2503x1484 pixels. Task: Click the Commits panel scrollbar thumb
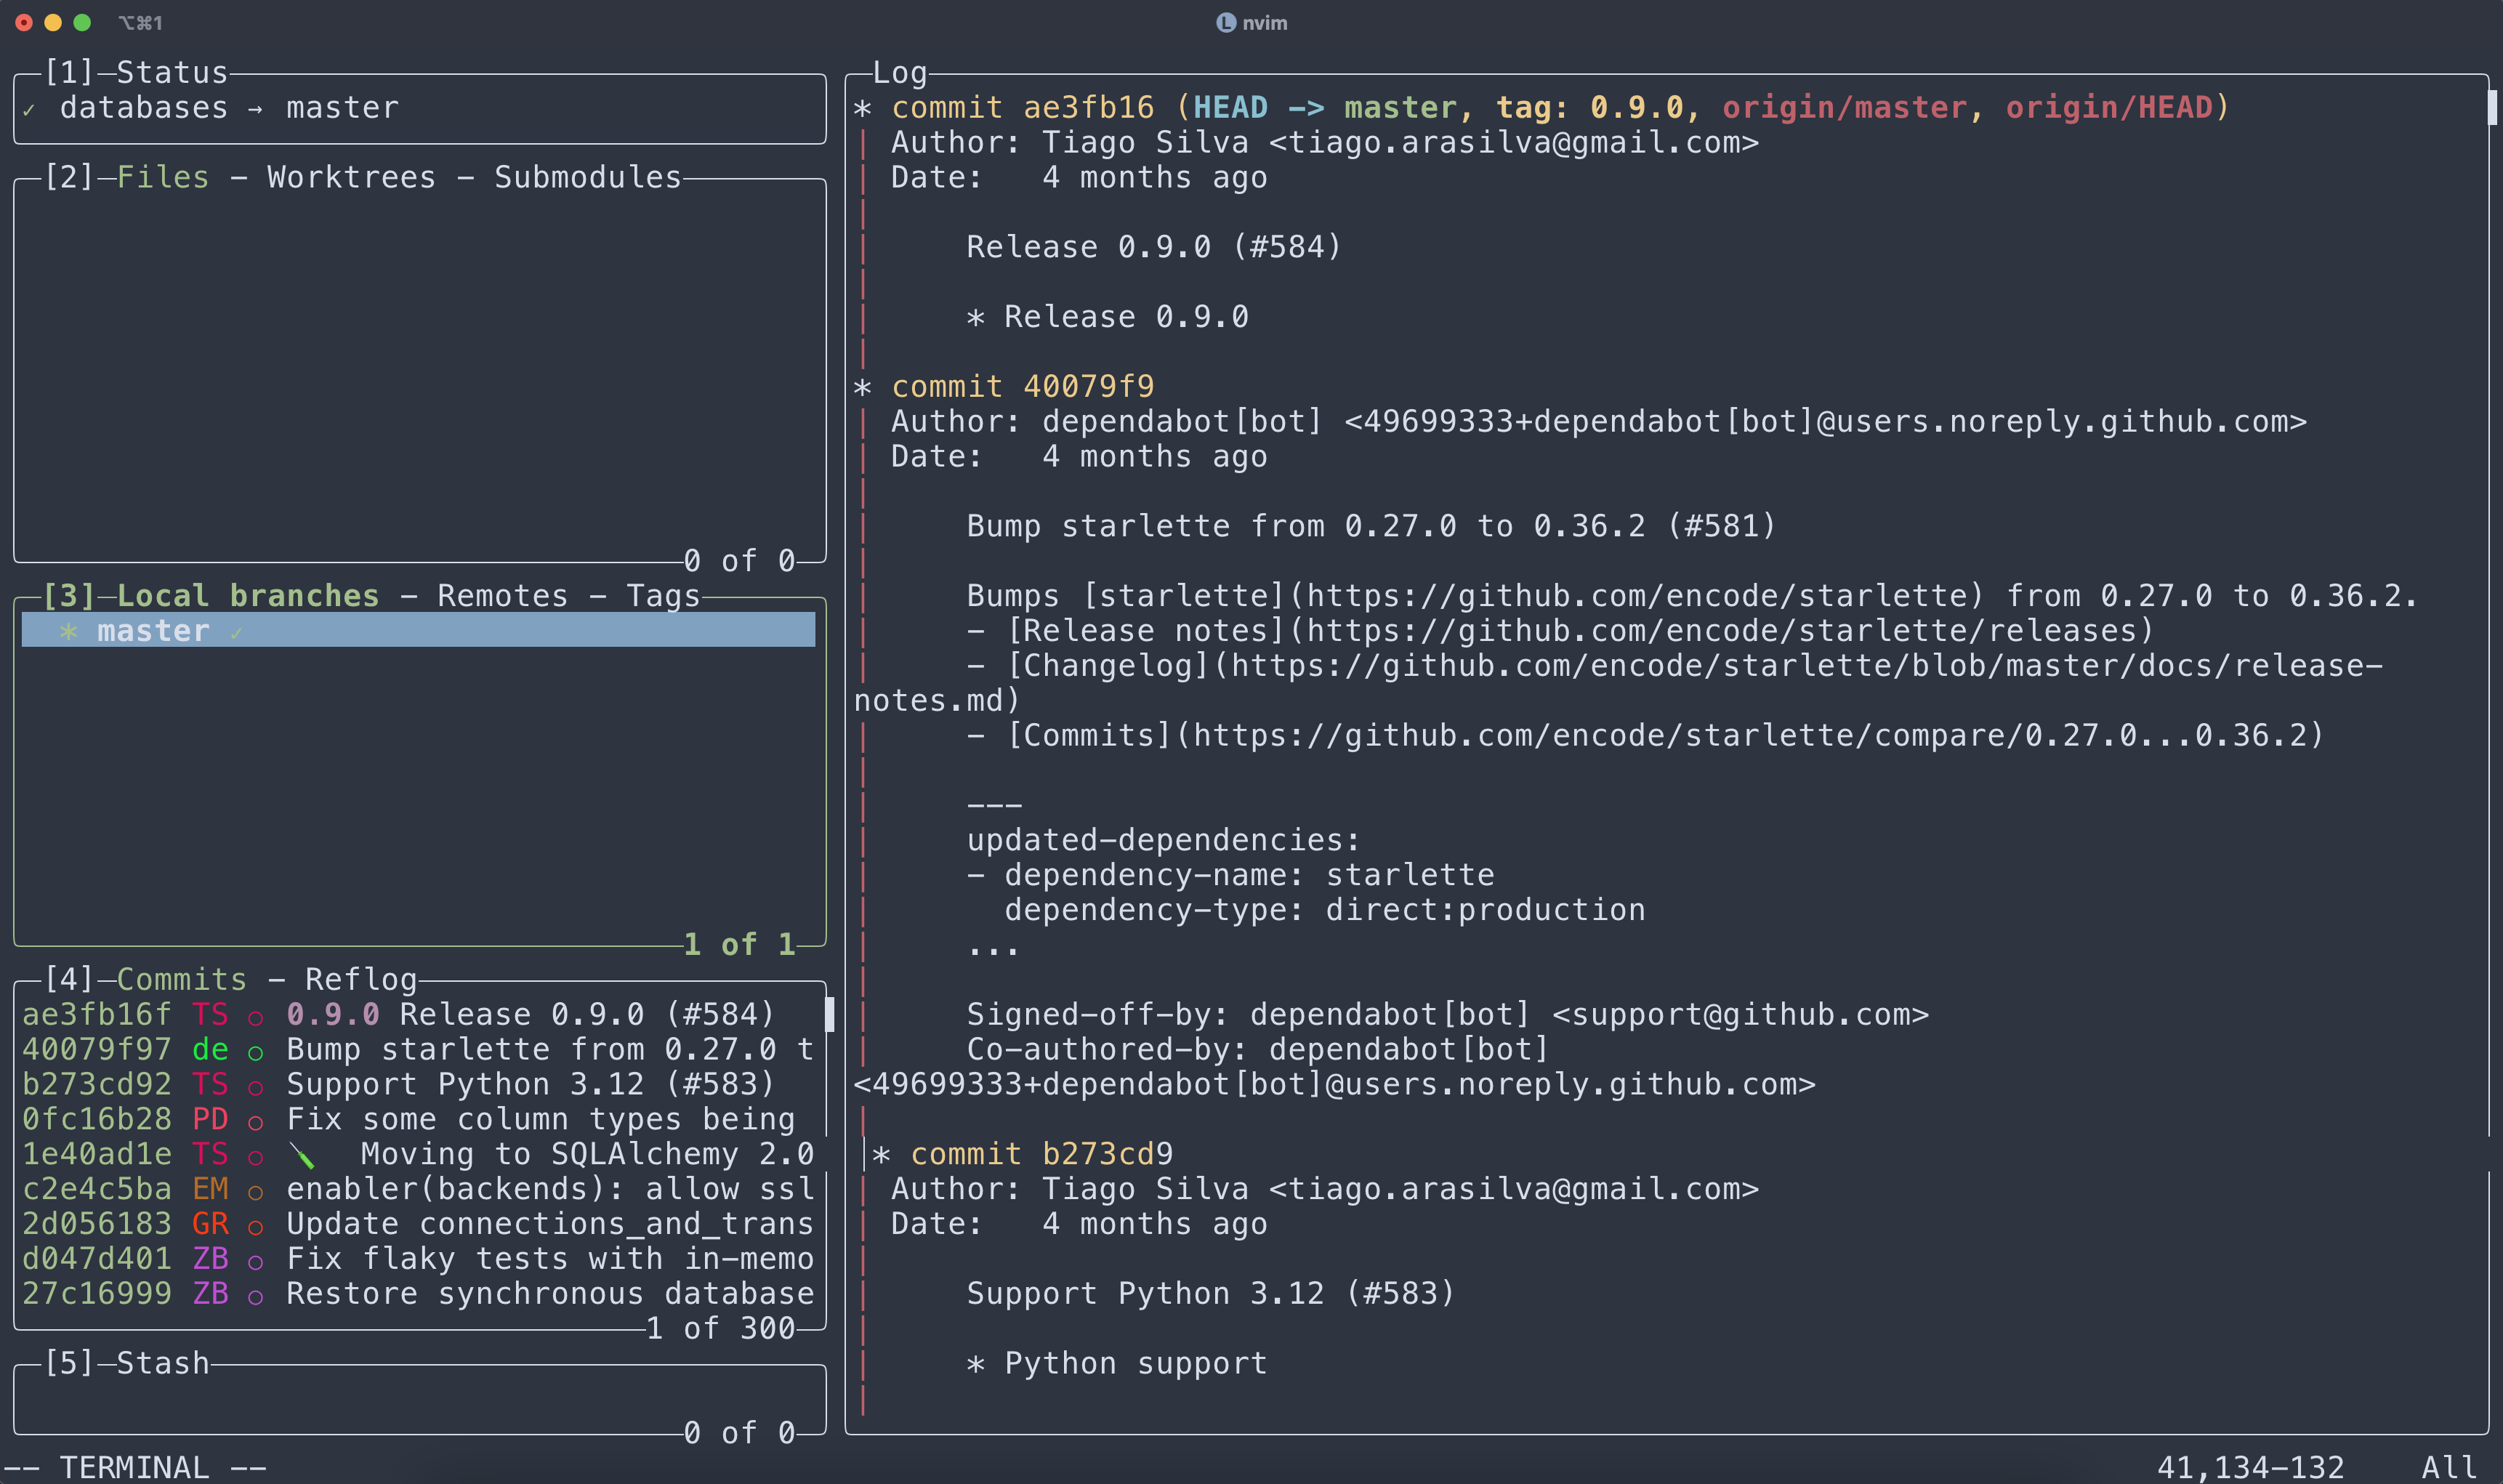[x=829, y=1014]
